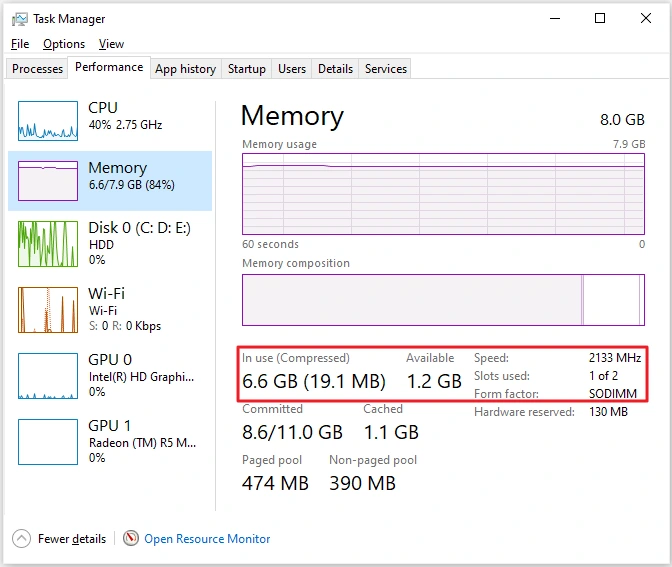672x567 pixels.
Task: Click the Slots used 1 of 2 value
Action: (603, 375)
